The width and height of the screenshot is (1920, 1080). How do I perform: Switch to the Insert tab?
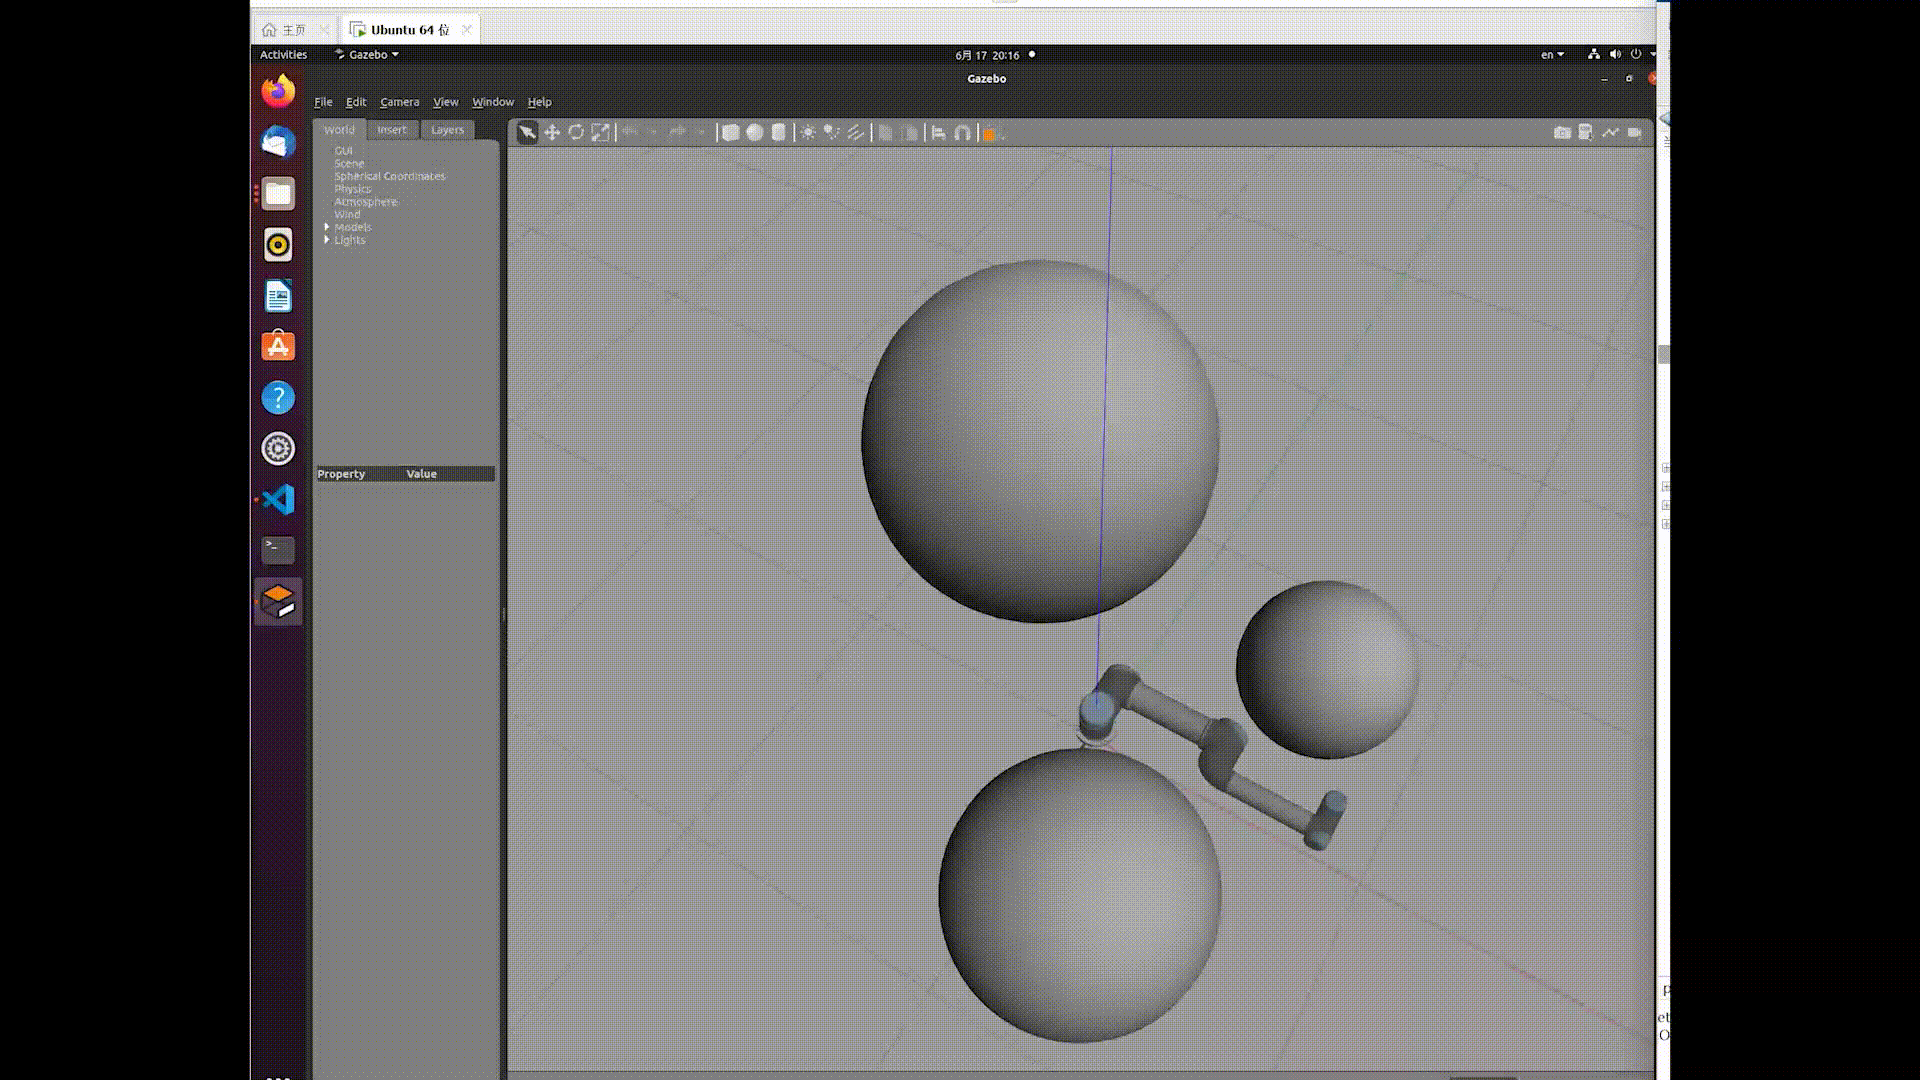coord(392,130)
